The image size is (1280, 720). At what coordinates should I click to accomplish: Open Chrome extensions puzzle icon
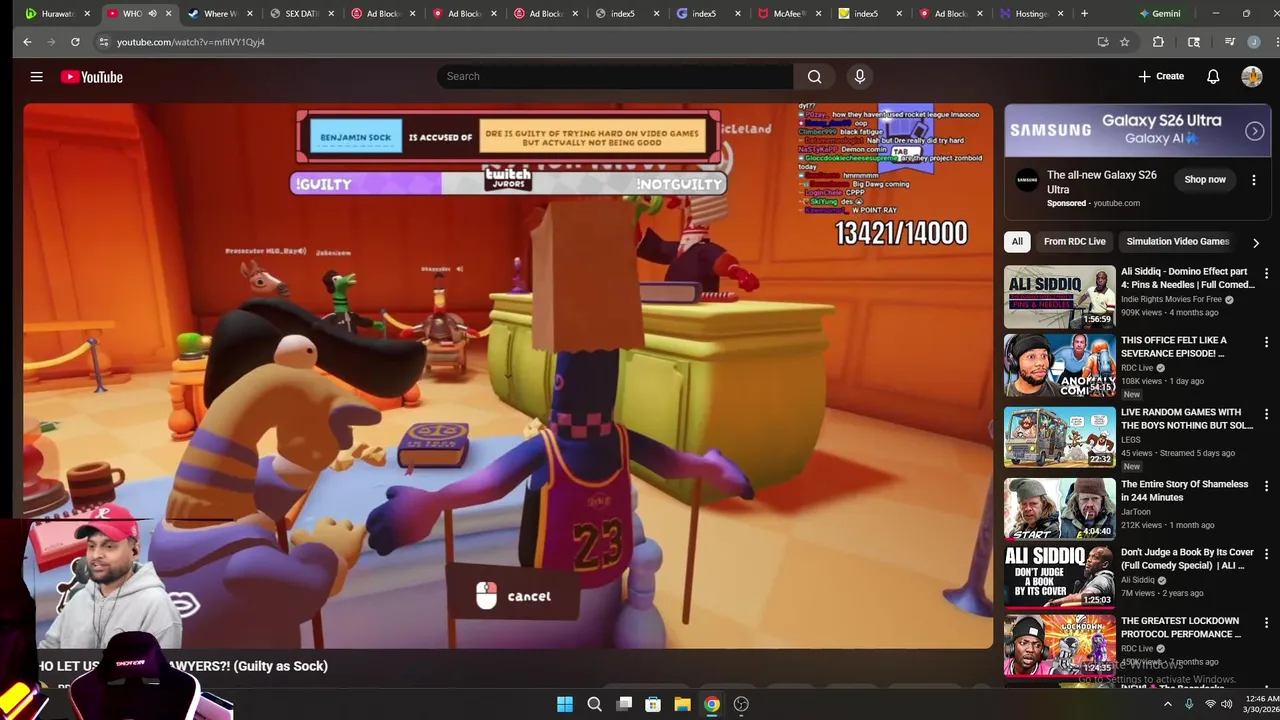1158,42
